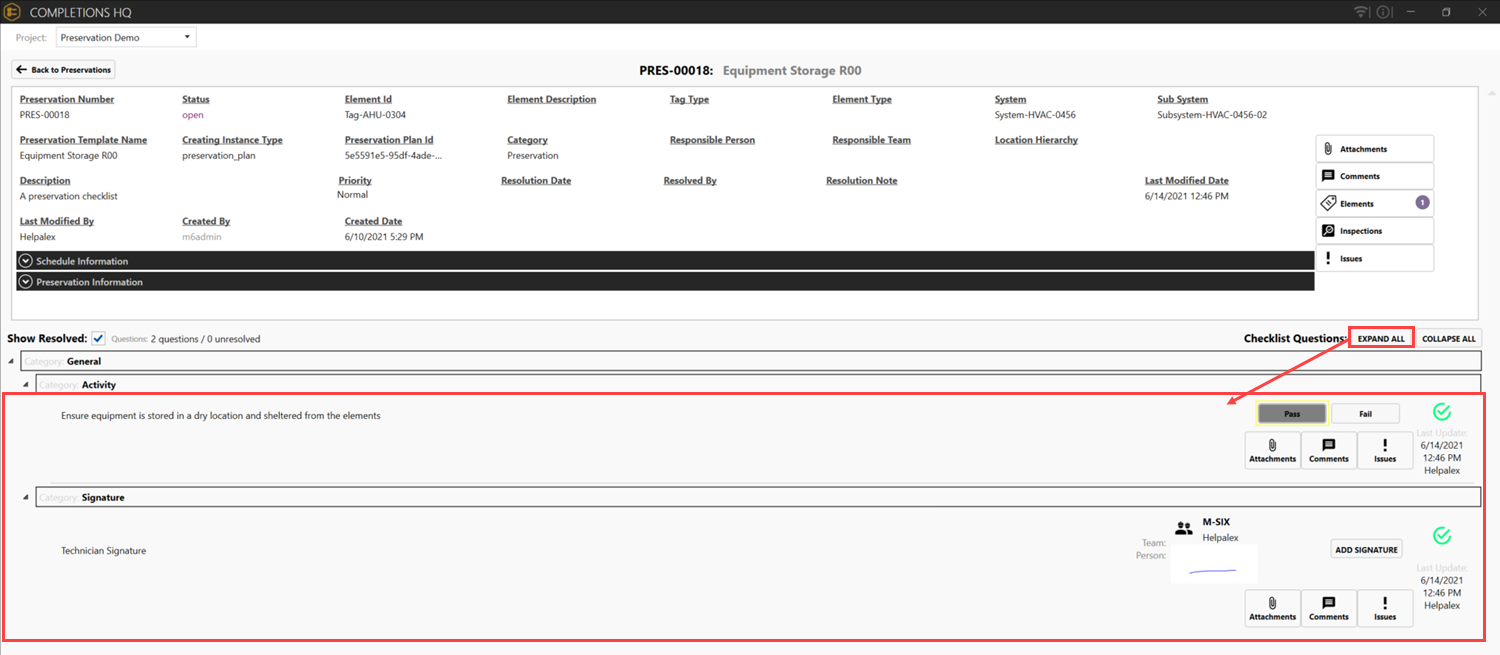Screen dimensions: 1500x655
Task: Click green resolved checkmark beside Add Signature
Action: point(1441,536)
